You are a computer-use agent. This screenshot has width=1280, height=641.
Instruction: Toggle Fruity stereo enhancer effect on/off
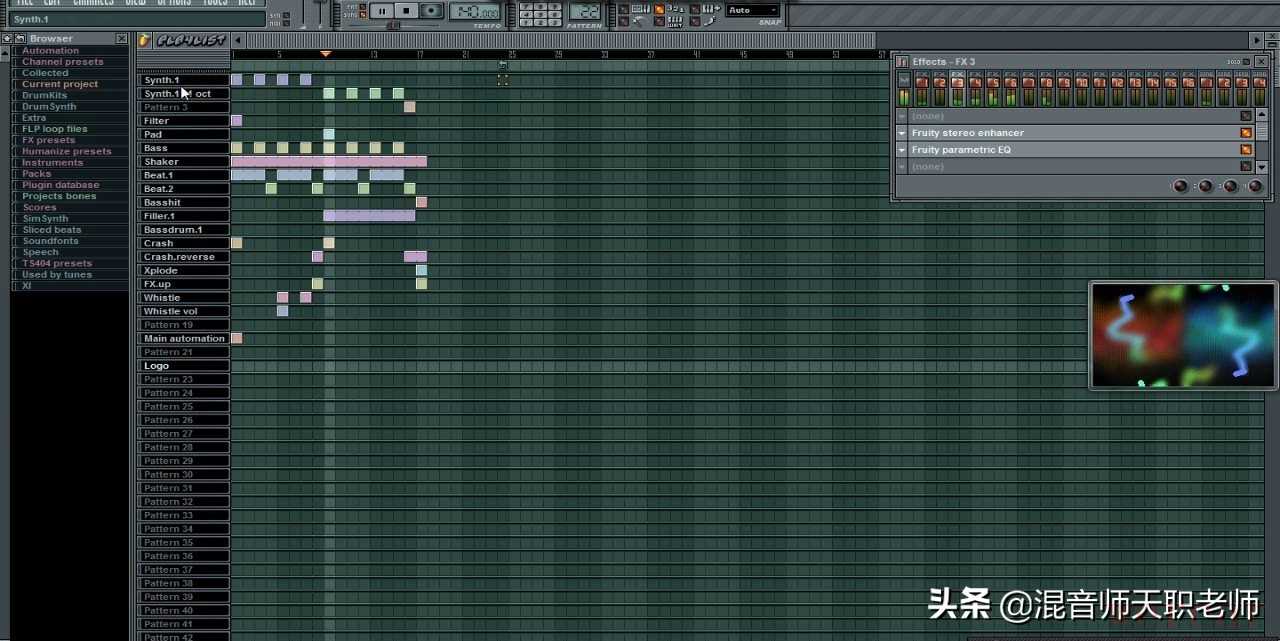tap(1246, 133)
